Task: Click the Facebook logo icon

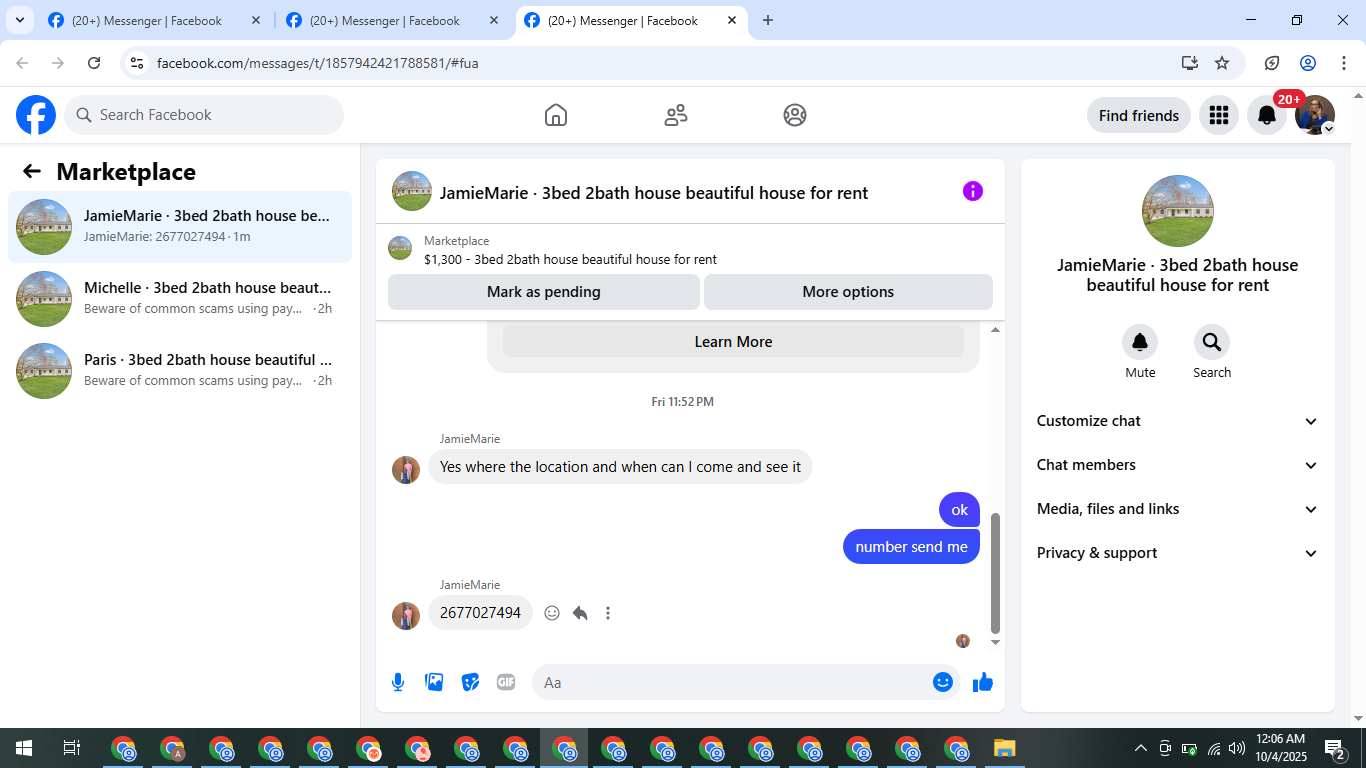Action: point(36,115)
